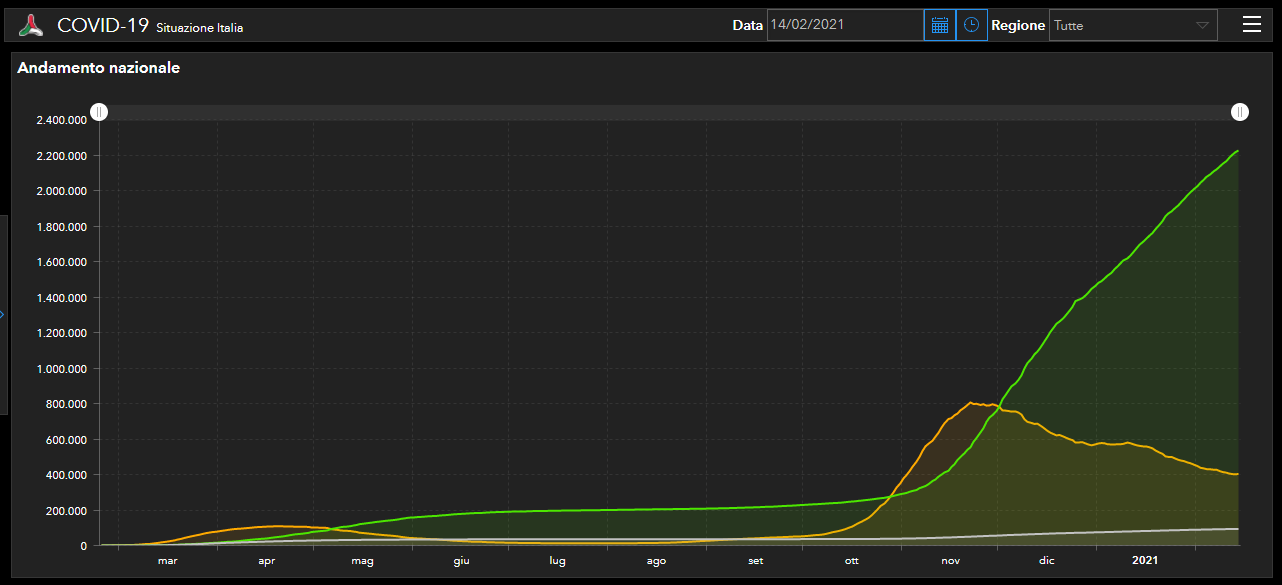
Task: Click the clock time icon
Action: tap(972, 25)
